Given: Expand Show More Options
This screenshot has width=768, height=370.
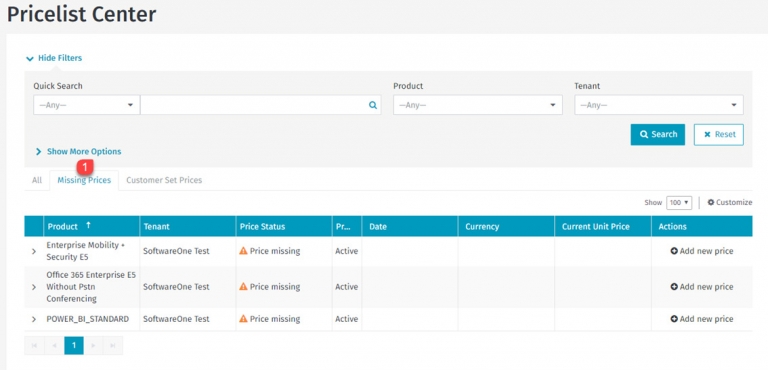Looking at the screenshot, I should tap(78, 151).
